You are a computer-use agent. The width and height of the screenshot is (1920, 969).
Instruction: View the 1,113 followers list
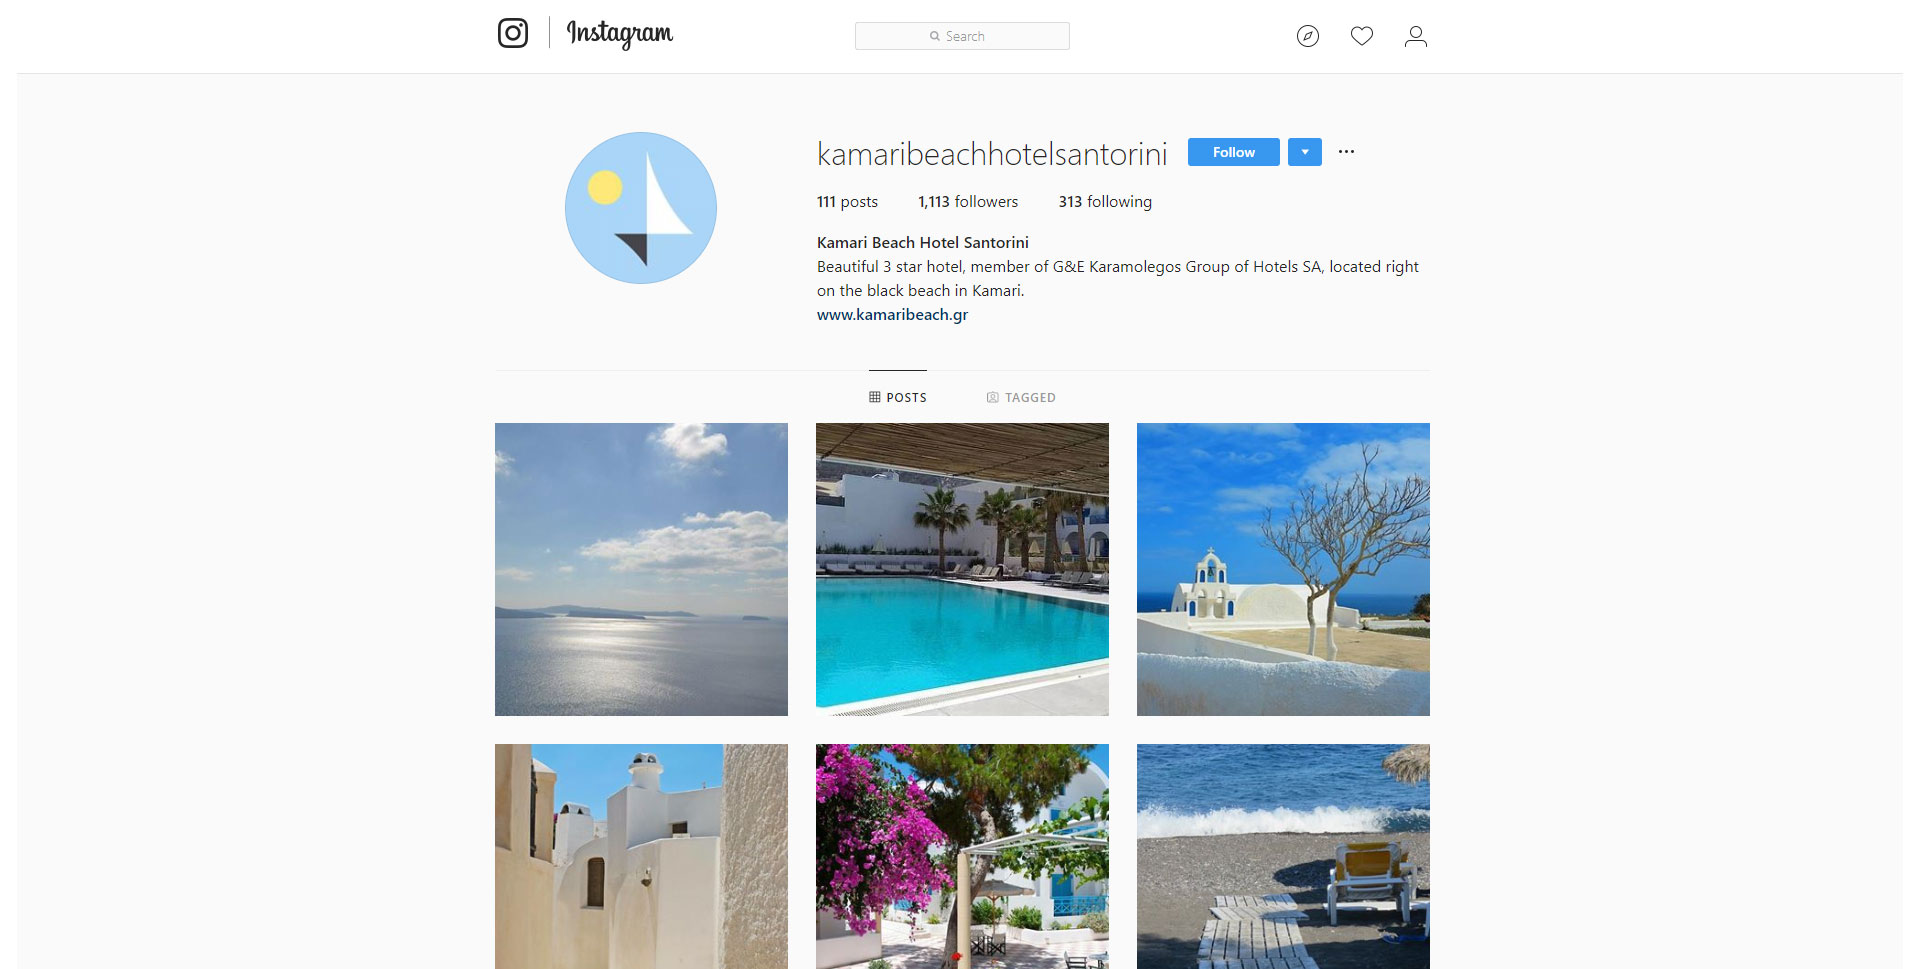[x=968, y=201]
